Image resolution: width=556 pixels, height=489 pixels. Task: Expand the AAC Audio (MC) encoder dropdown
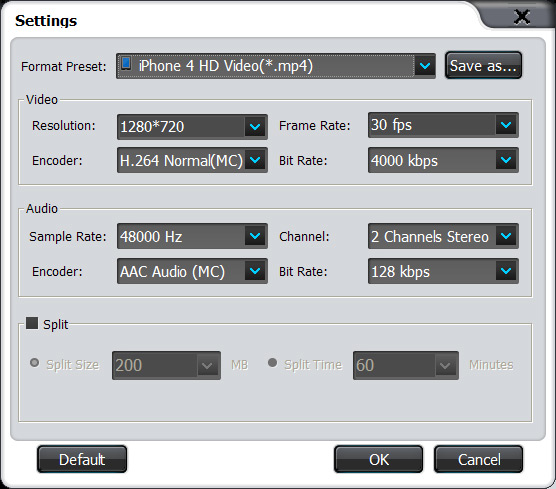click(x=255, y=271)
